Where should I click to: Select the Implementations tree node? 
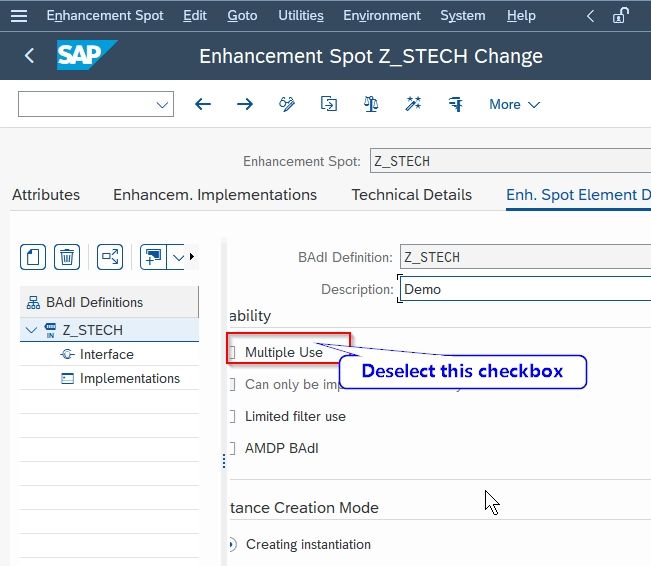[x=130, y=378]
